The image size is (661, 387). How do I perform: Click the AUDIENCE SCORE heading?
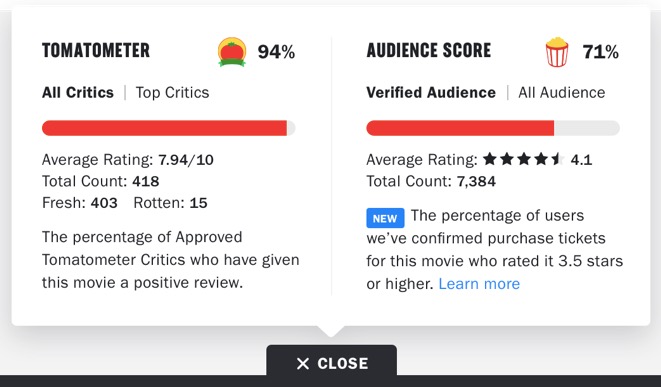[x=429, y=51]
